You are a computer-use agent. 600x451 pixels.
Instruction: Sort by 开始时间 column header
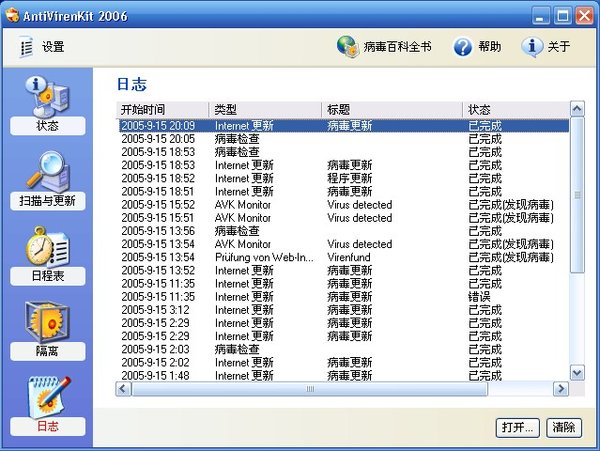tap(162, 110)
